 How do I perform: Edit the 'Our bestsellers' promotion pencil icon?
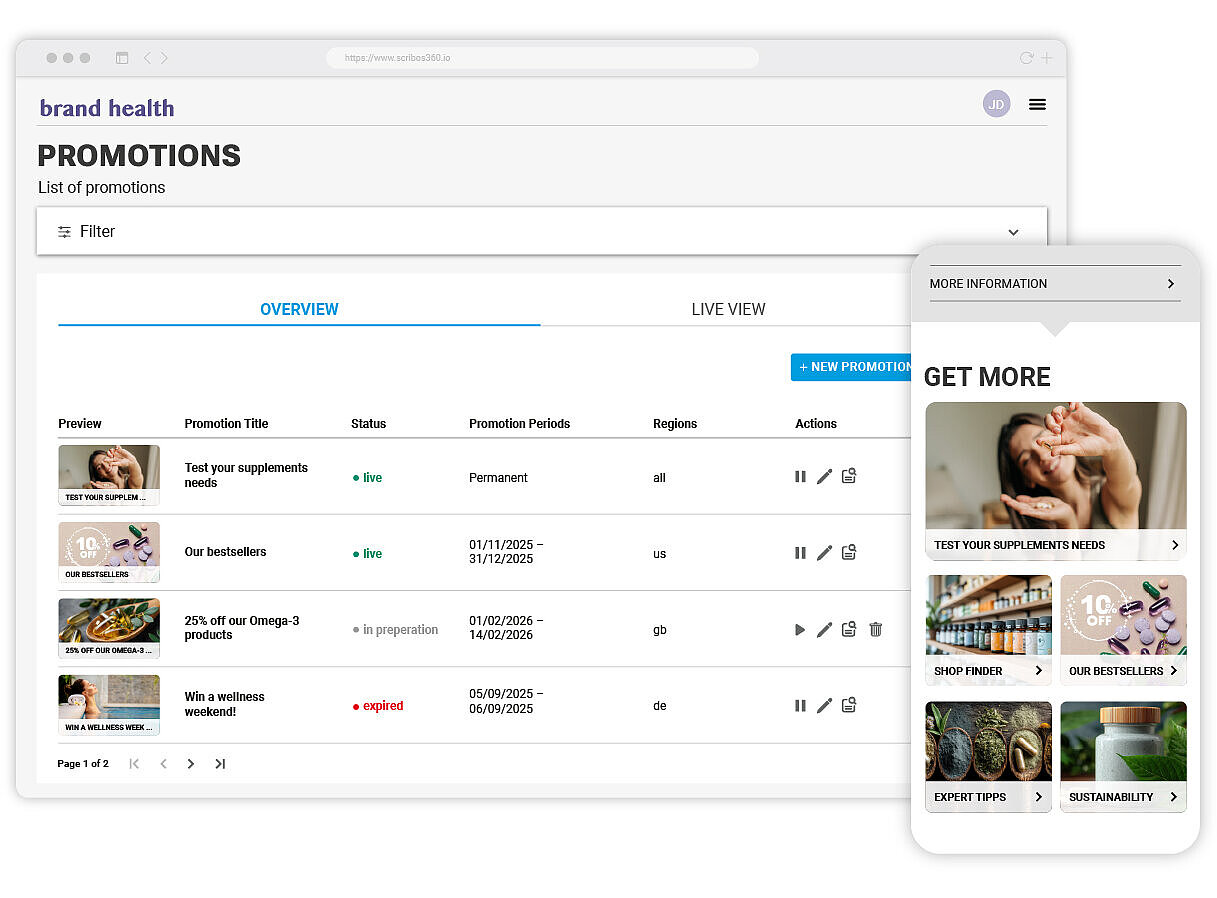824,553
